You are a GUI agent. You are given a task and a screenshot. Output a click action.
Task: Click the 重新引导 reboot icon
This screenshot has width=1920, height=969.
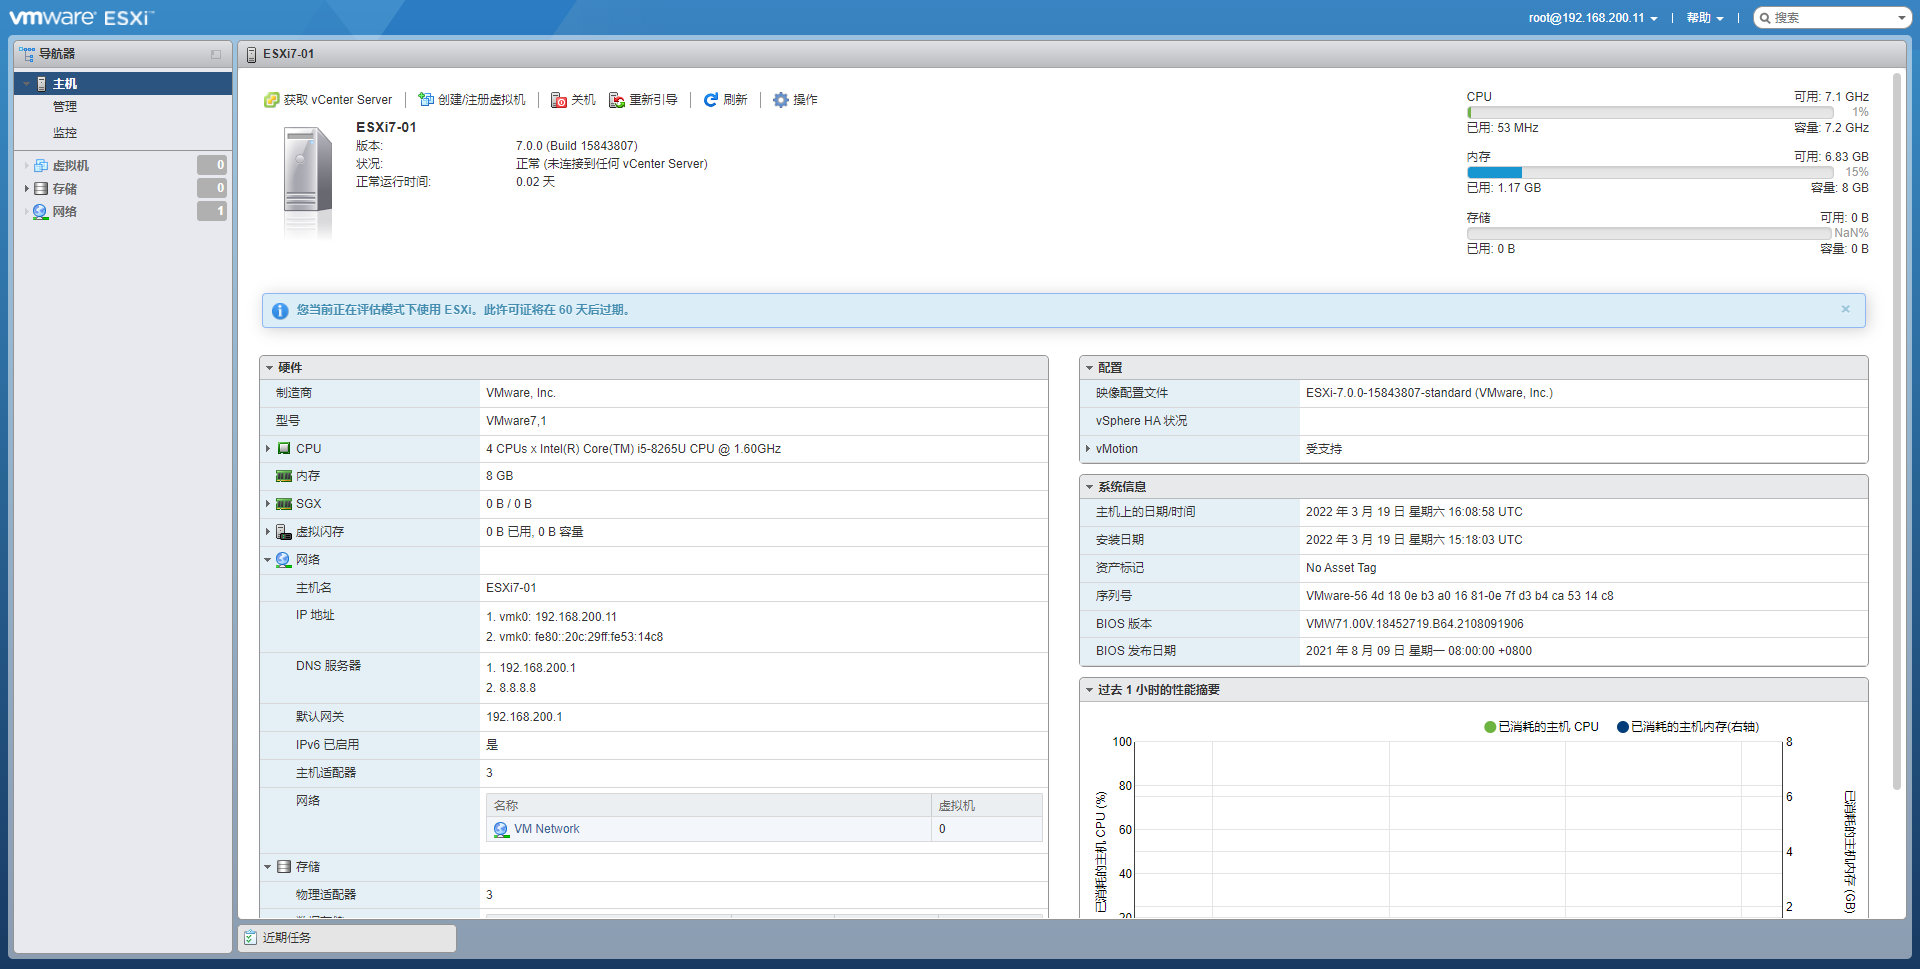pos(617,100)
